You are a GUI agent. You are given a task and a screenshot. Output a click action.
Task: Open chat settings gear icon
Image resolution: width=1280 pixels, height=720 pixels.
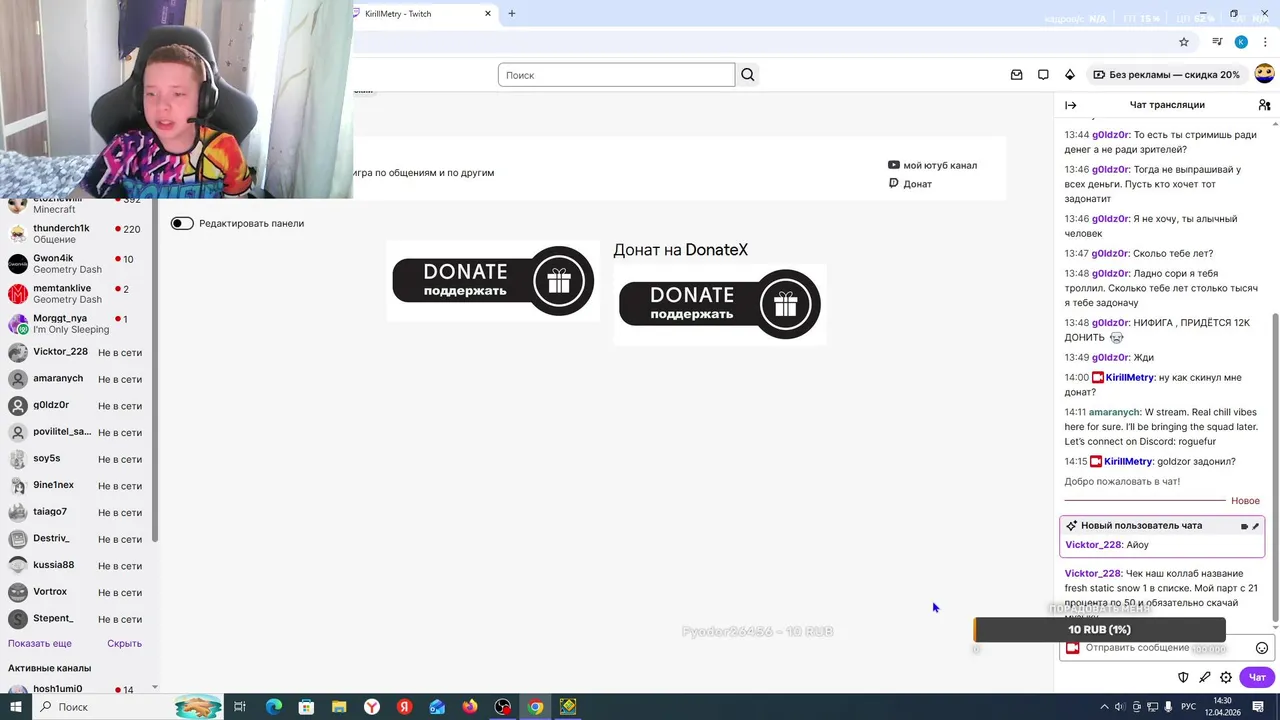pyautogui.click(x=1226, y=677)
